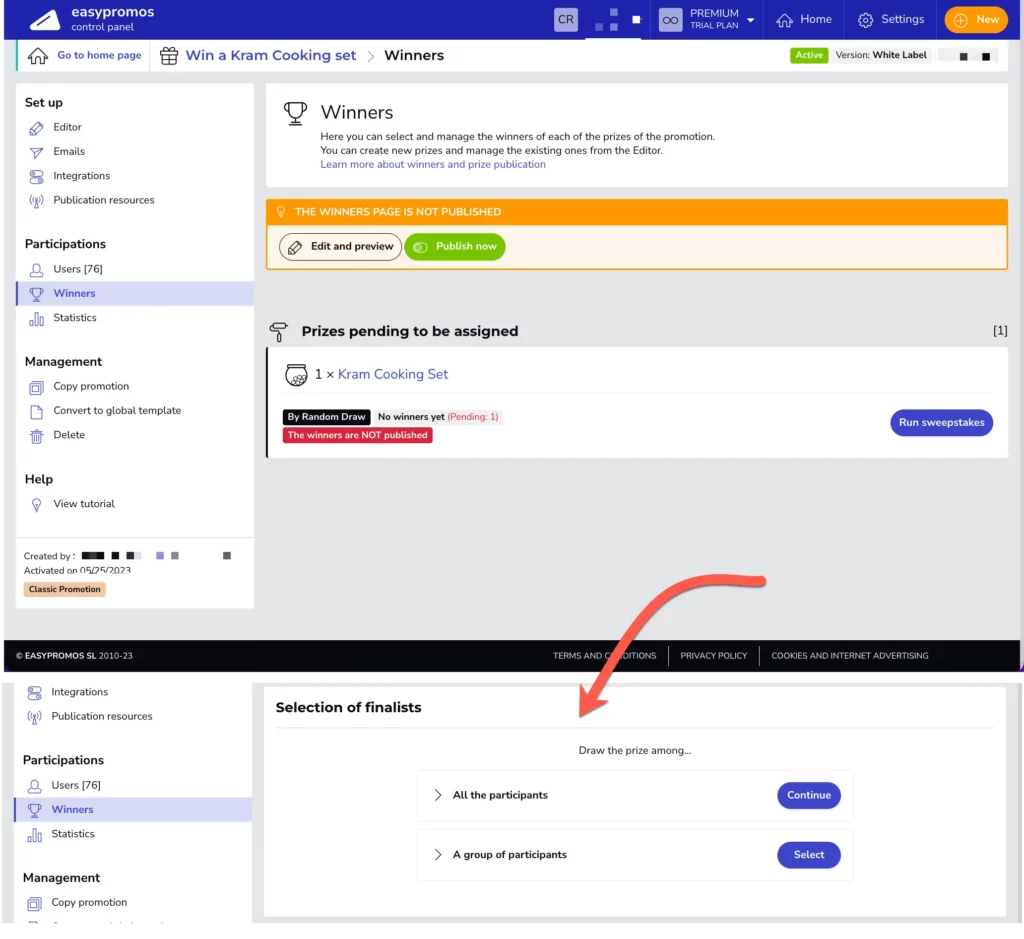Image resolution: width=1024 pixels, height=939 pixels.
Task: Click the lightbulb icon beside View tutorial
Action: click(37, 504)
